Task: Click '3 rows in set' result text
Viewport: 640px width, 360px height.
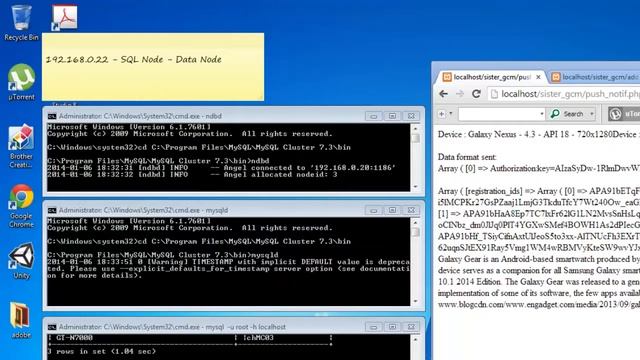Action: pyautogui.click(x=102, y=351)
